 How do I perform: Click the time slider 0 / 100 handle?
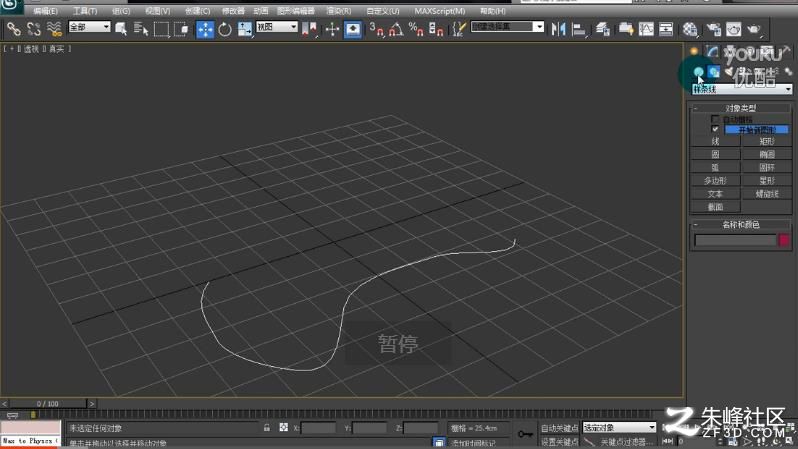(x=47, y=404)
